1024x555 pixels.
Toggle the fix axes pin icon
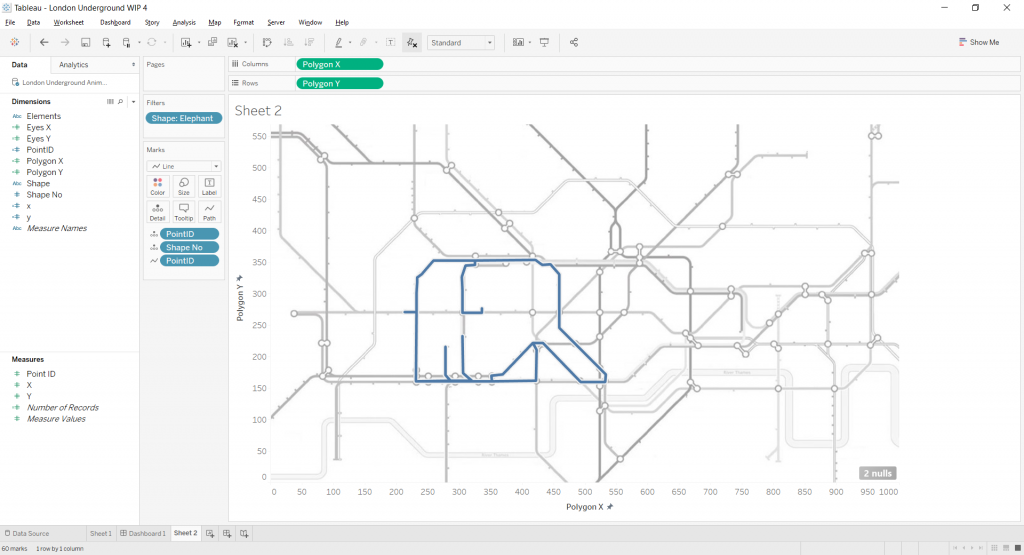coord(411,42)
